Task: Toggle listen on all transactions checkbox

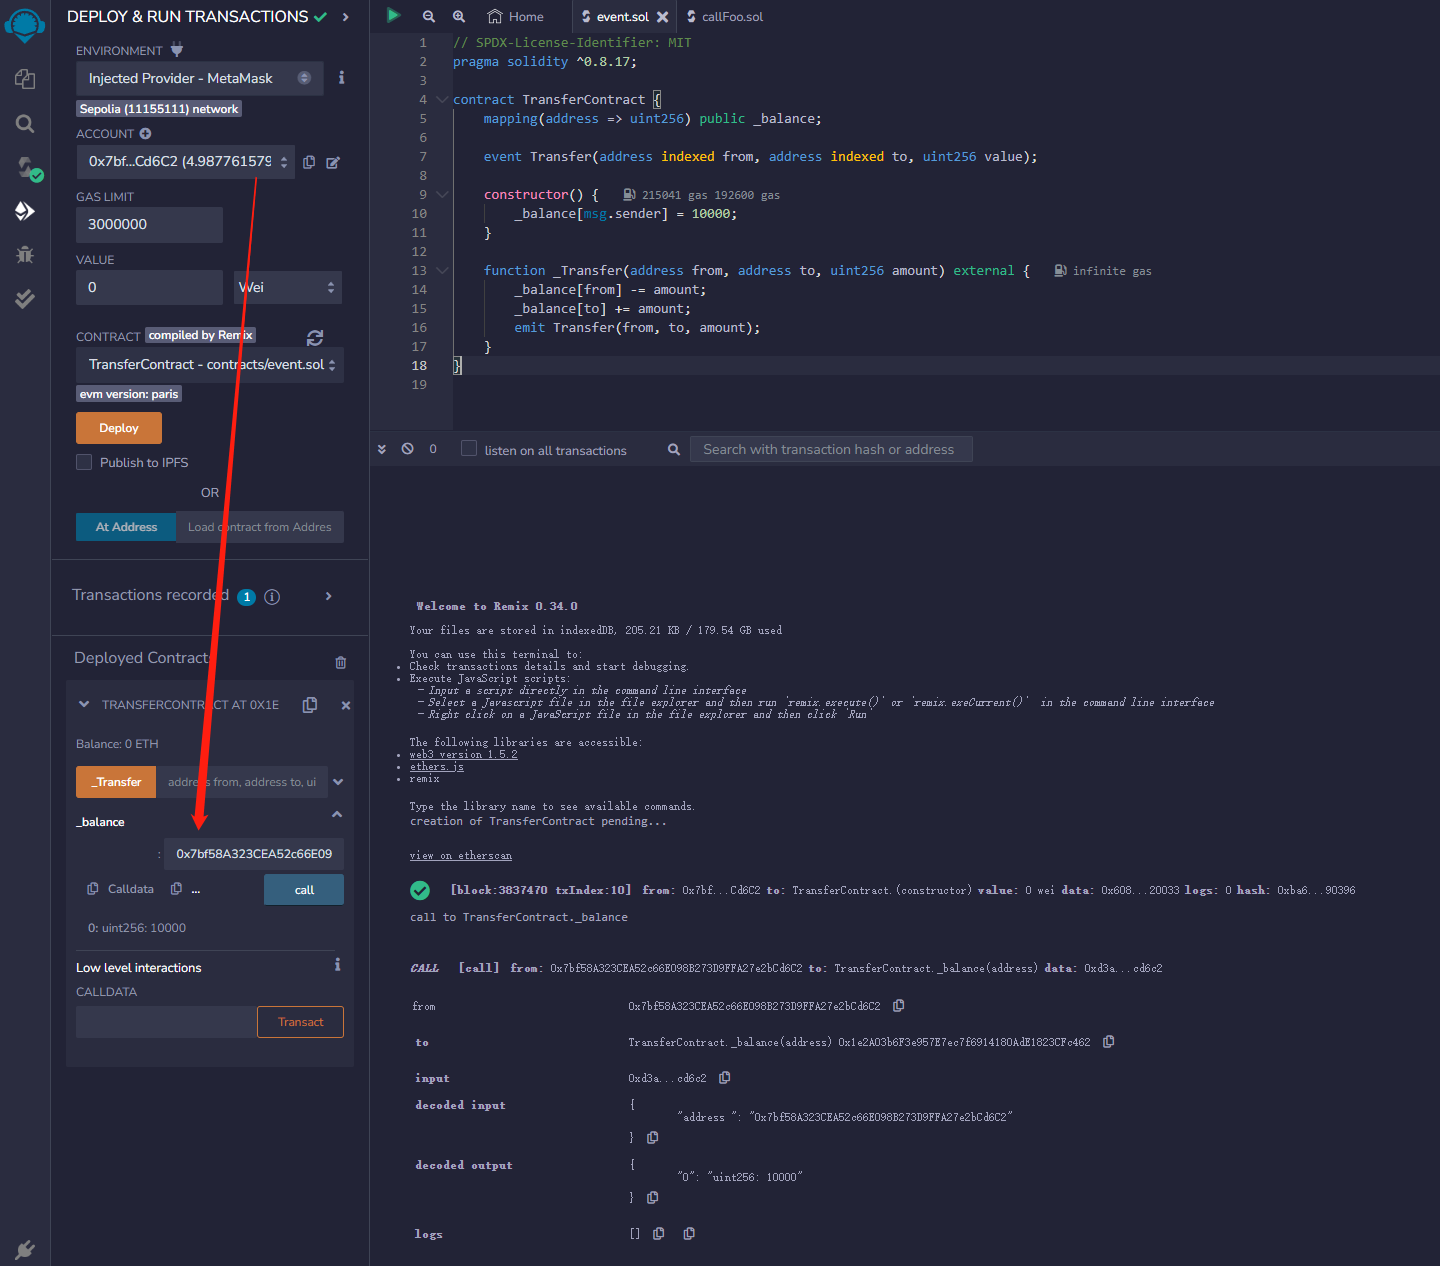Action: pyautogui.click(x=469, y=448)
